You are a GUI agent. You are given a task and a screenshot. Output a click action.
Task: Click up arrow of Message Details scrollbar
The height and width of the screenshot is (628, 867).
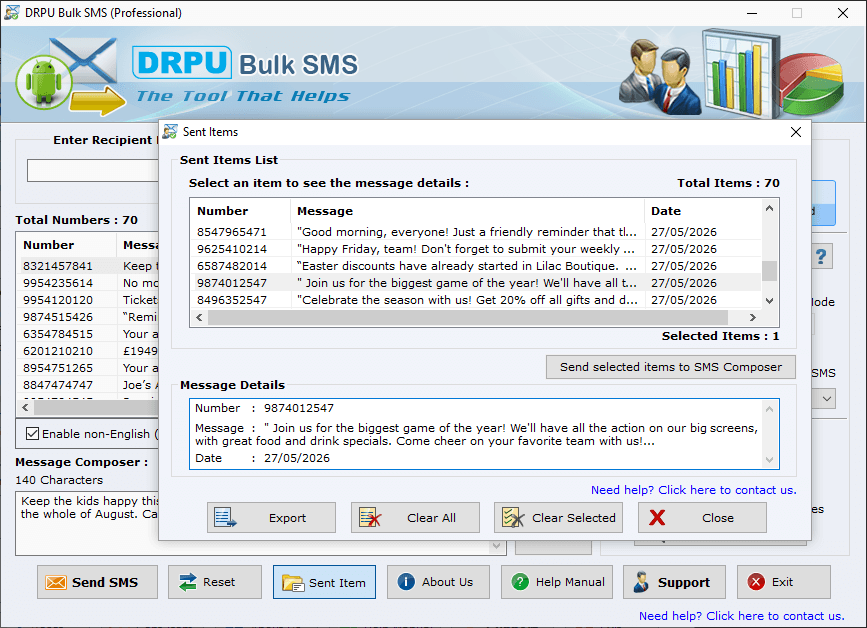769,409
